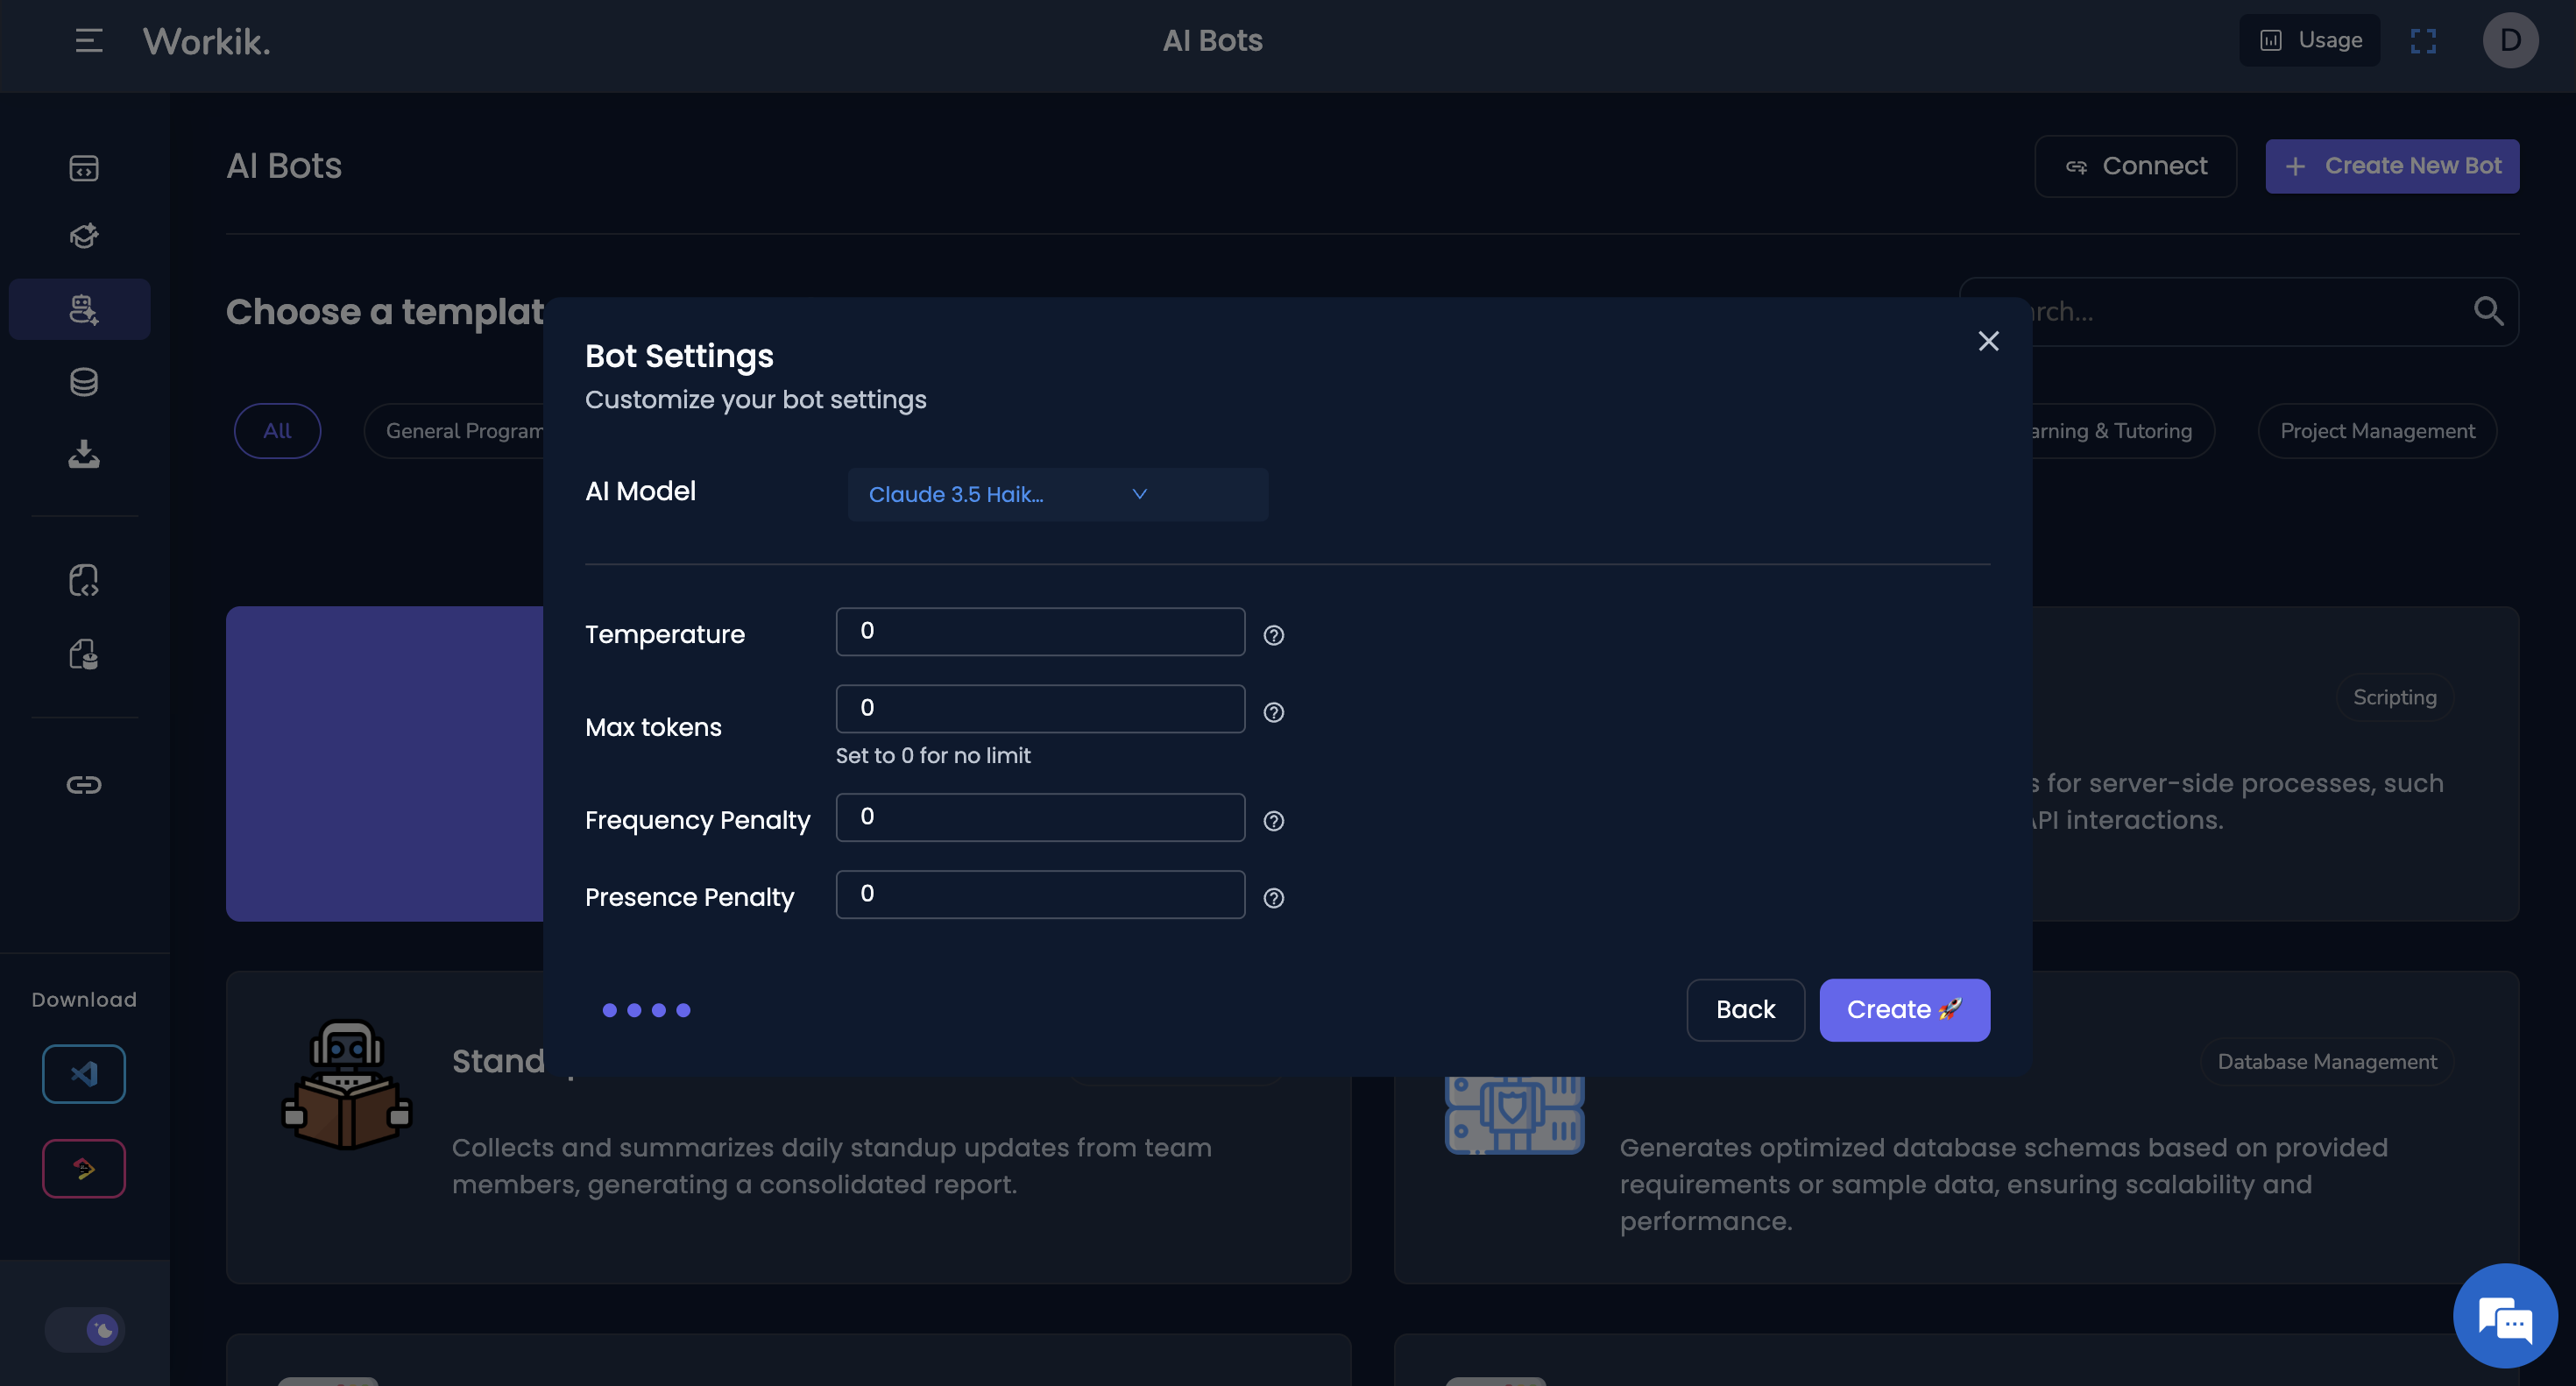Click the 'Set to 0 for no limit' hint
Screen dimensions: 2576x1386
[932, 755]
